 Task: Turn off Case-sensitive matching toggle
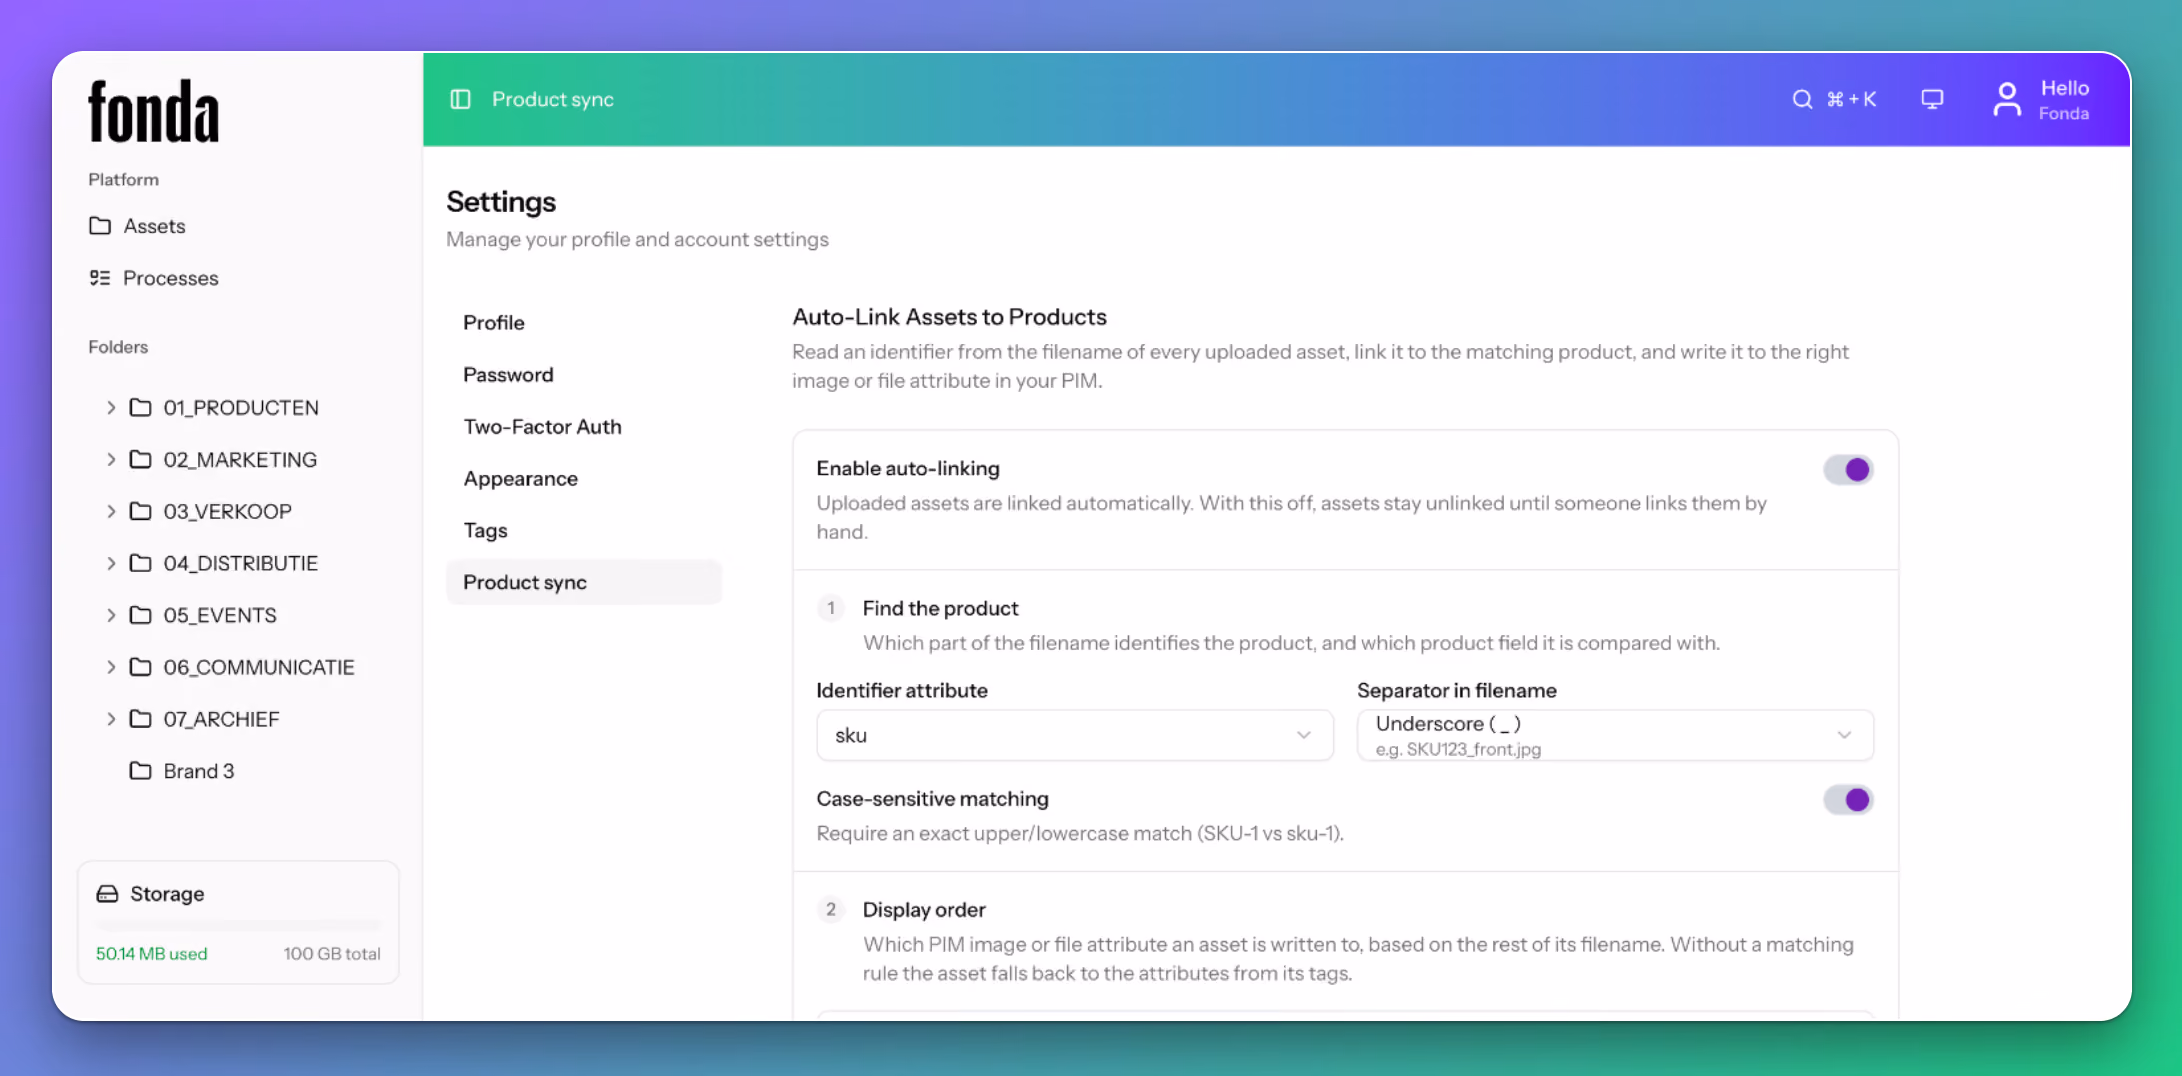1847,800
